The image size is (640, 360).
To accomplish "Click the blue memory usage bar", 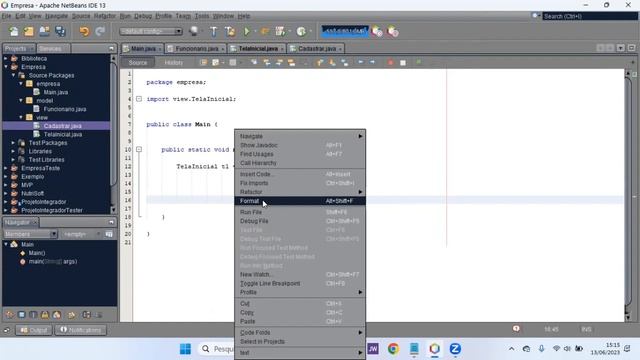I will point(345,31).
